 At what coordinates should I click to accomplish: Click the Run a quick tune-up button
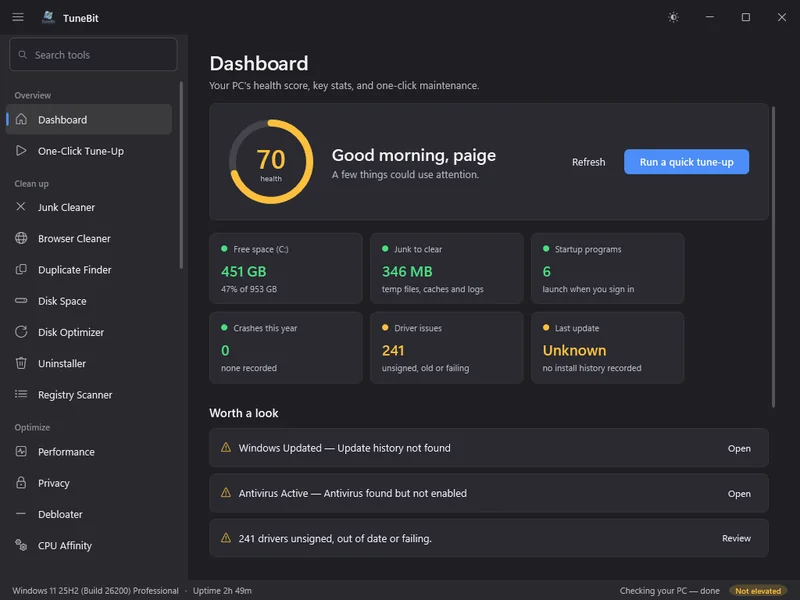tap(686, 162)
